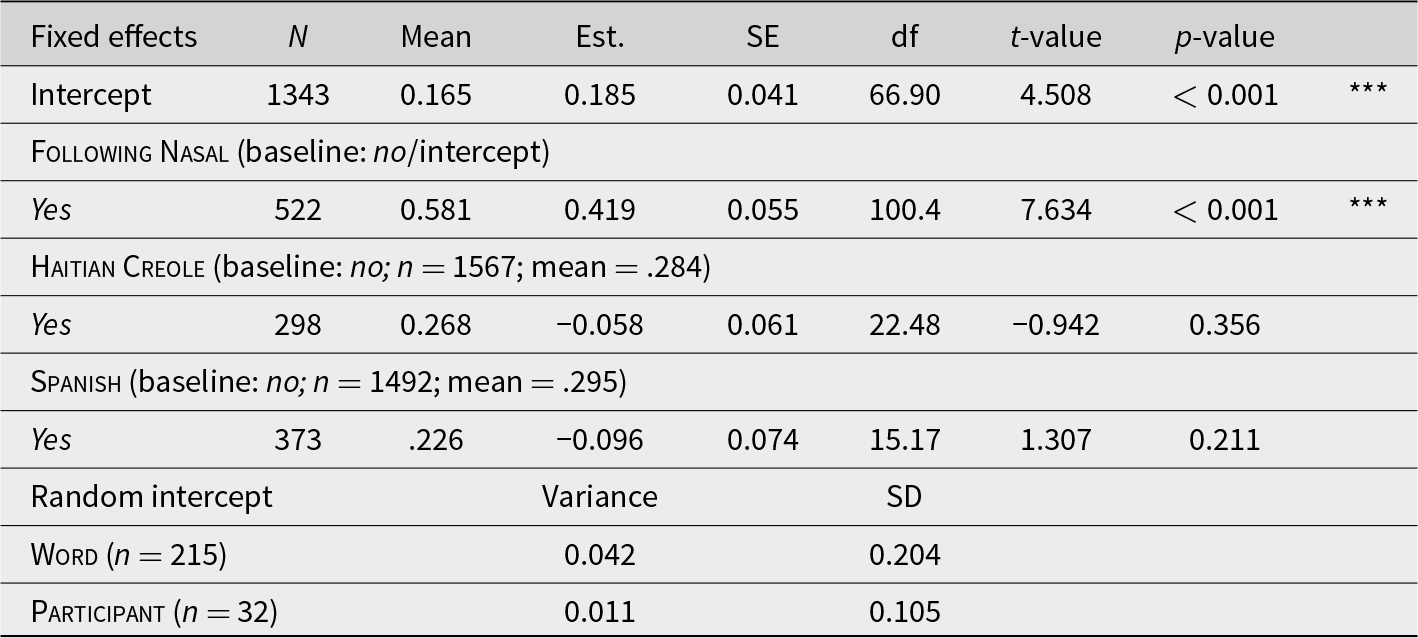Click the Haitian Creole baseline heading

(x=371, y=268)
